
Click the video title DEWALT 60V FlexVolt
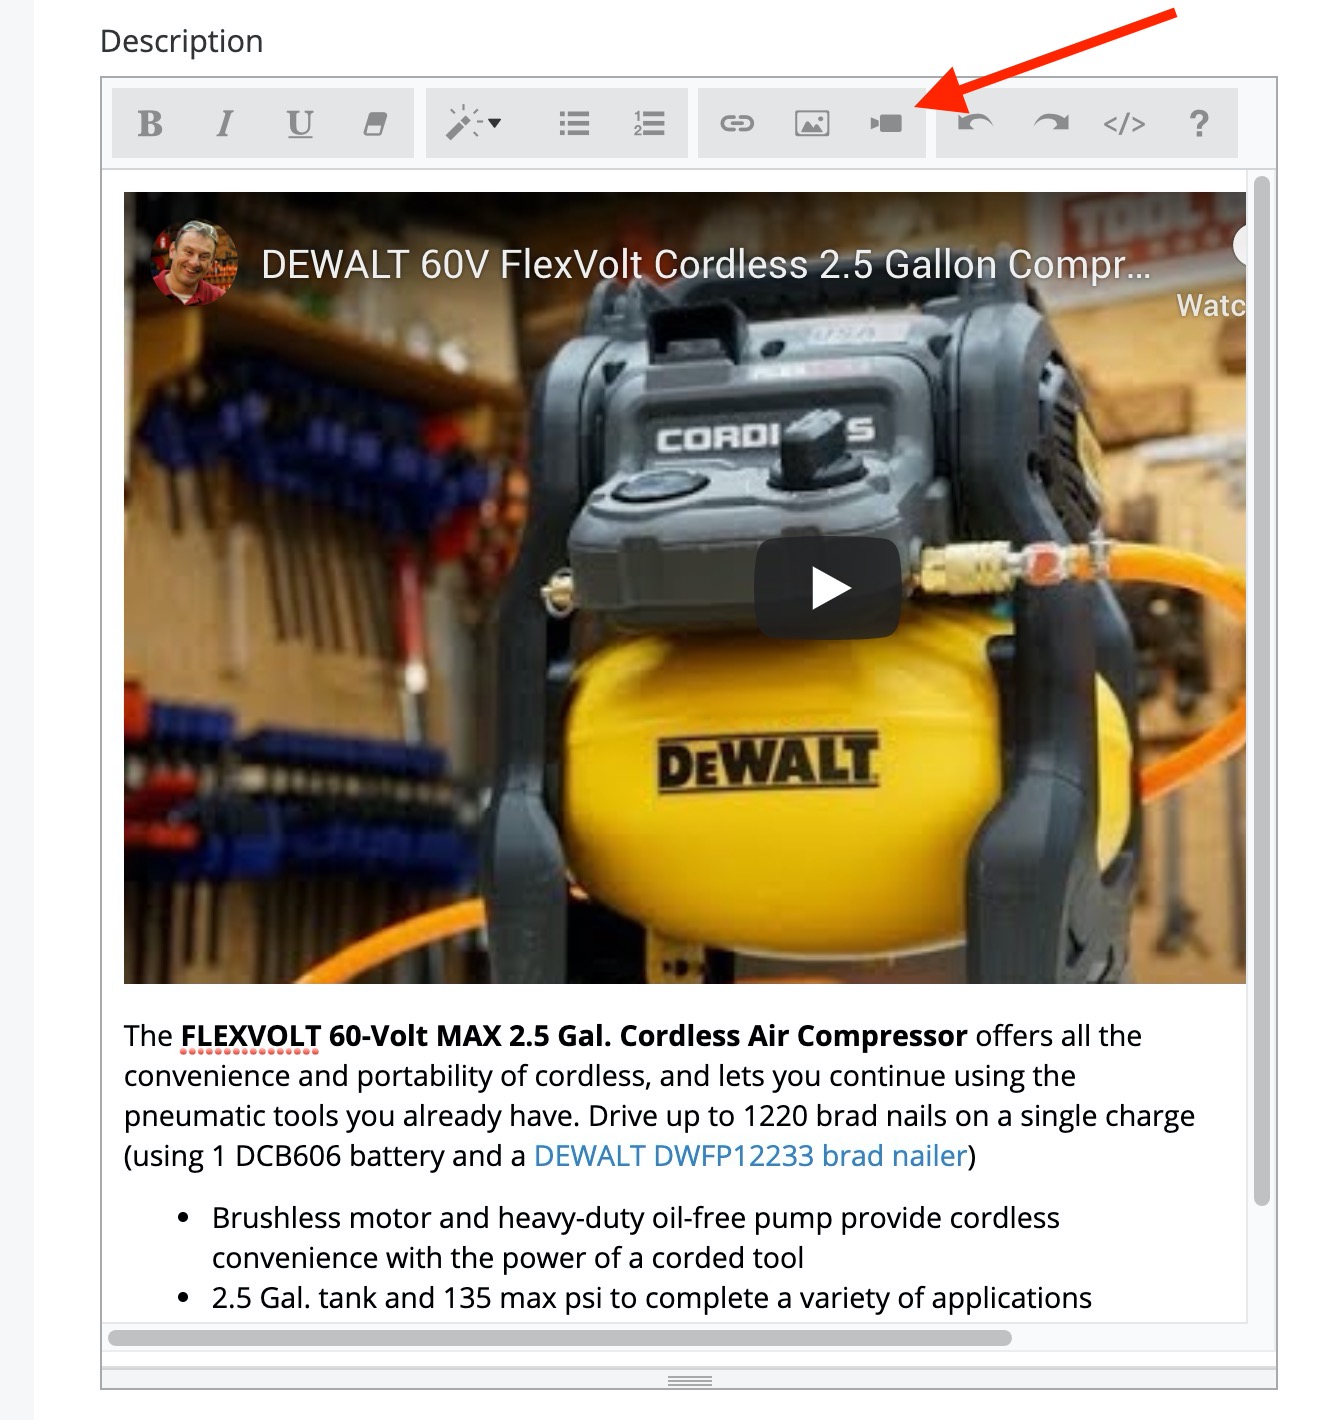(x=706, y=265)
